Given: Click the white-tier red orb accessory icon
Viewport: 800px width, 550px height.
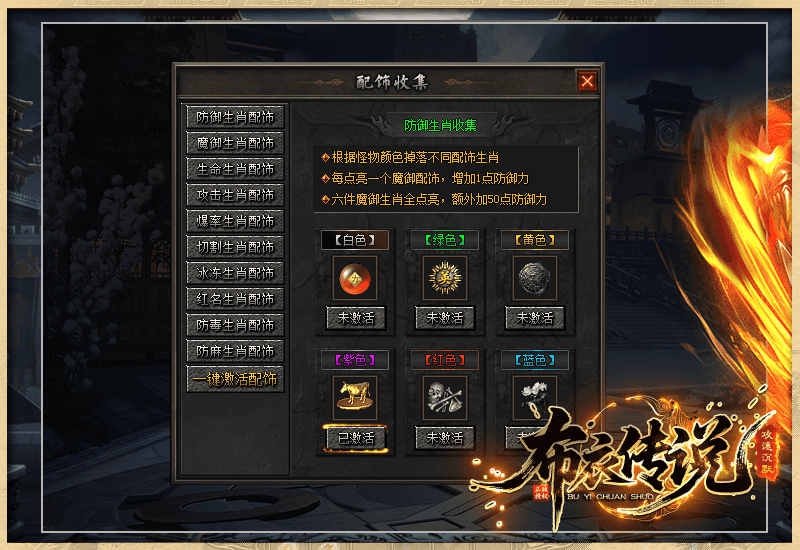Looking at the screenshot, I should coord(355,278).
